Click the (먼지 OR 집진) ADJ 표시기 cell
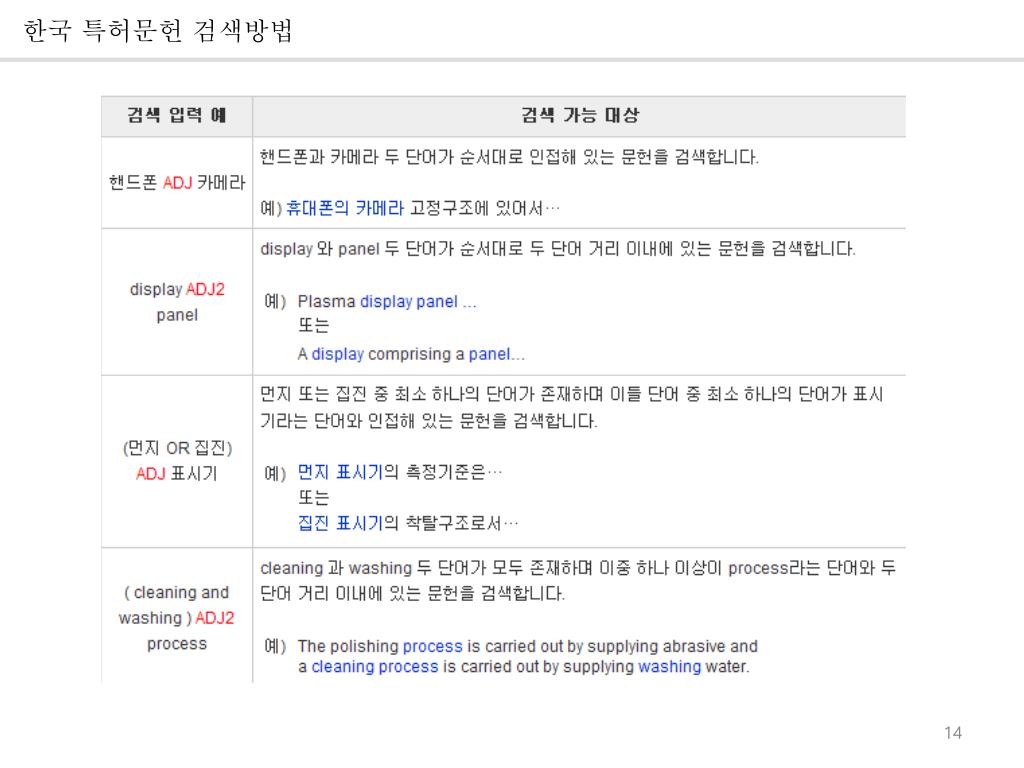Image resolution: width=1024 pixels, height=768 pixels. click(177, 460)
